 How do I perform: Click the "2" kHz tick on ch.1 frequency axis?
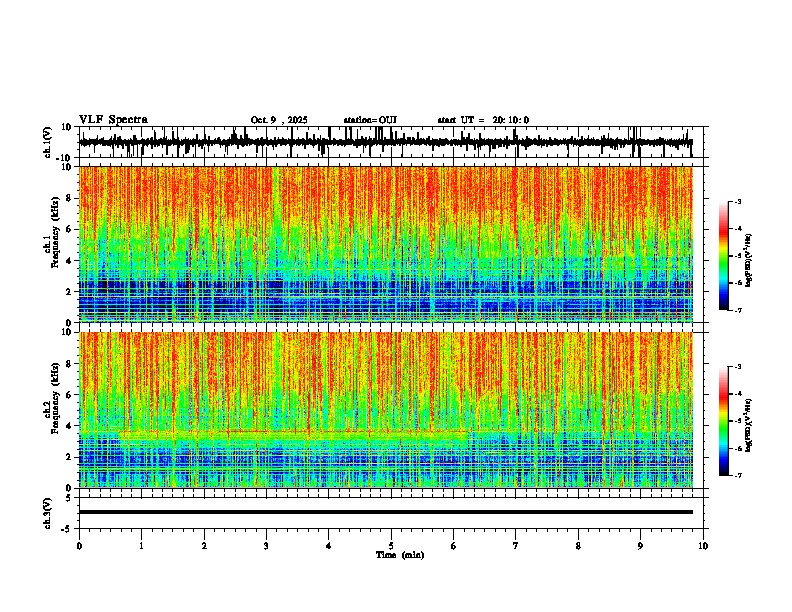click(70, 292)
